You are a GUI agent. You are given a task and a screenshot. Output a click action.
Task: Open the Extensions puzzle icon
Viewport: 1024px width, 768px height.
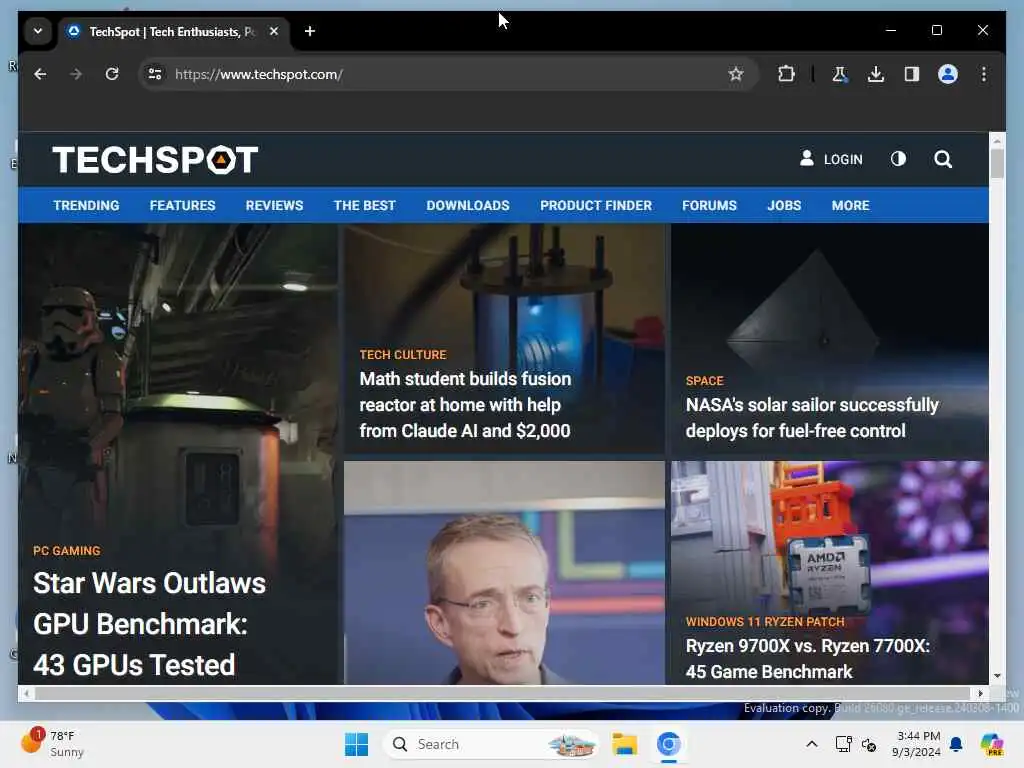786,74
